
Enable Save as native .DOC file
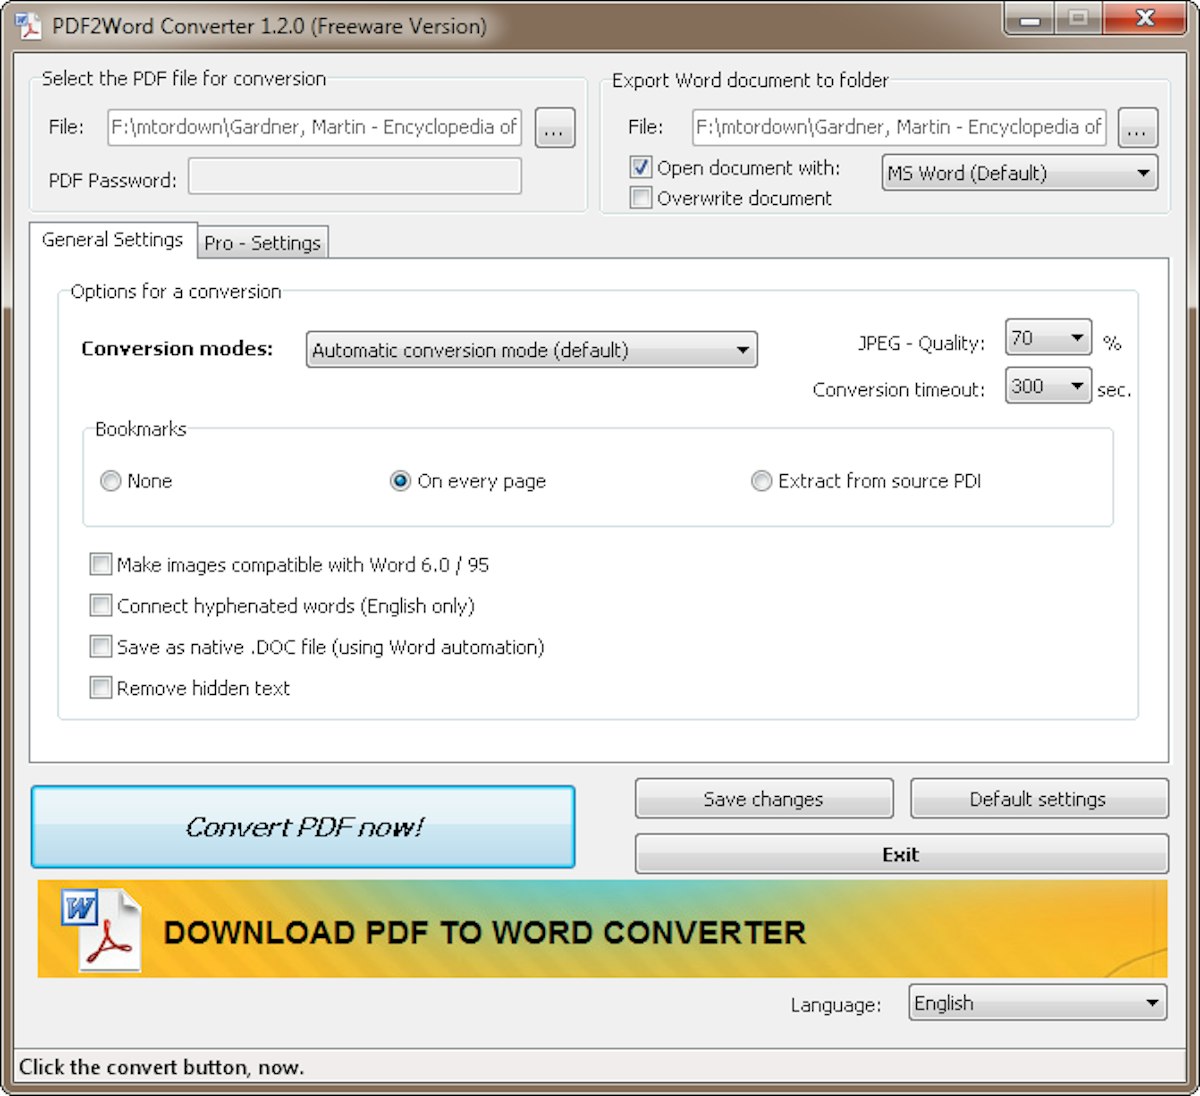point(100,646)
